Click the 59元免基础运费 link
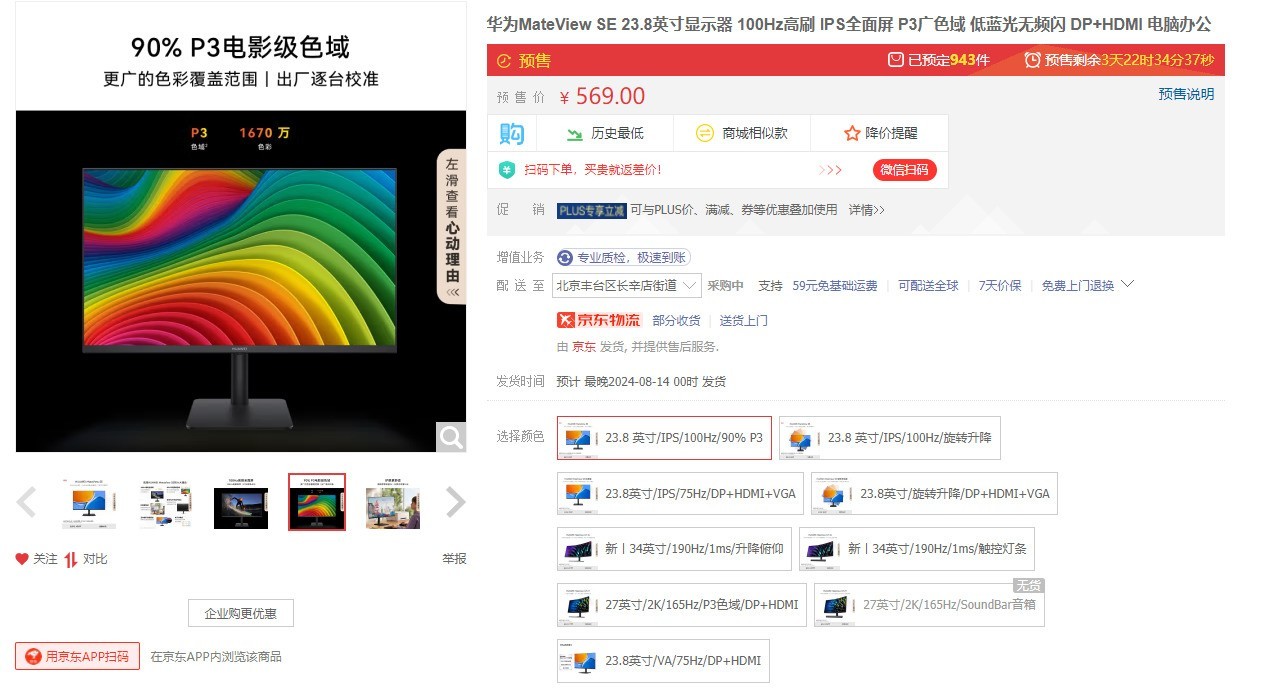 [x=835, y=286]
